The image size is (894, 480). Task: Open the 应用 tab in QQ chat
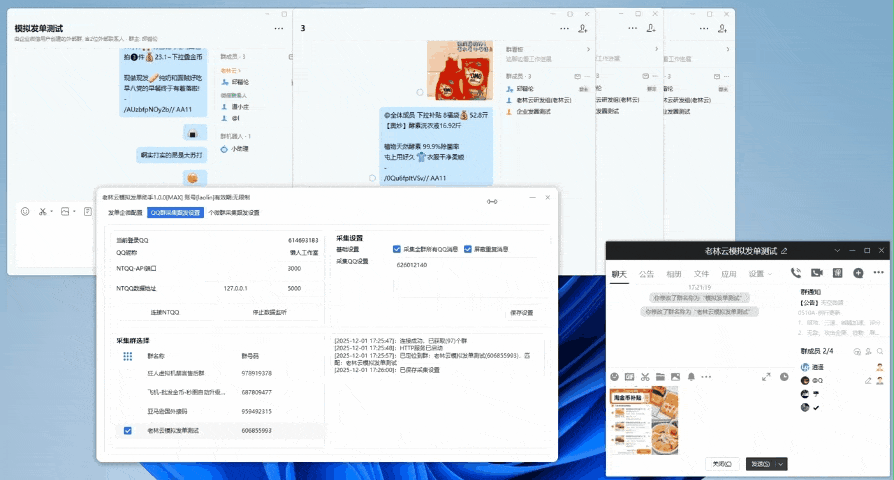point(729,274)
